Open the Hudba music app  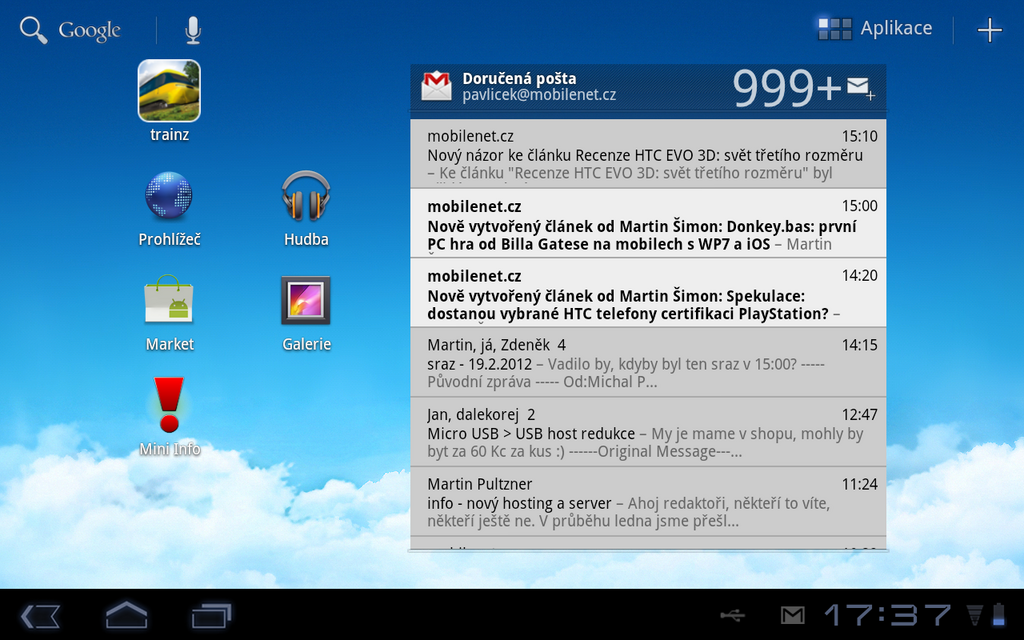(x=305, y=196)
